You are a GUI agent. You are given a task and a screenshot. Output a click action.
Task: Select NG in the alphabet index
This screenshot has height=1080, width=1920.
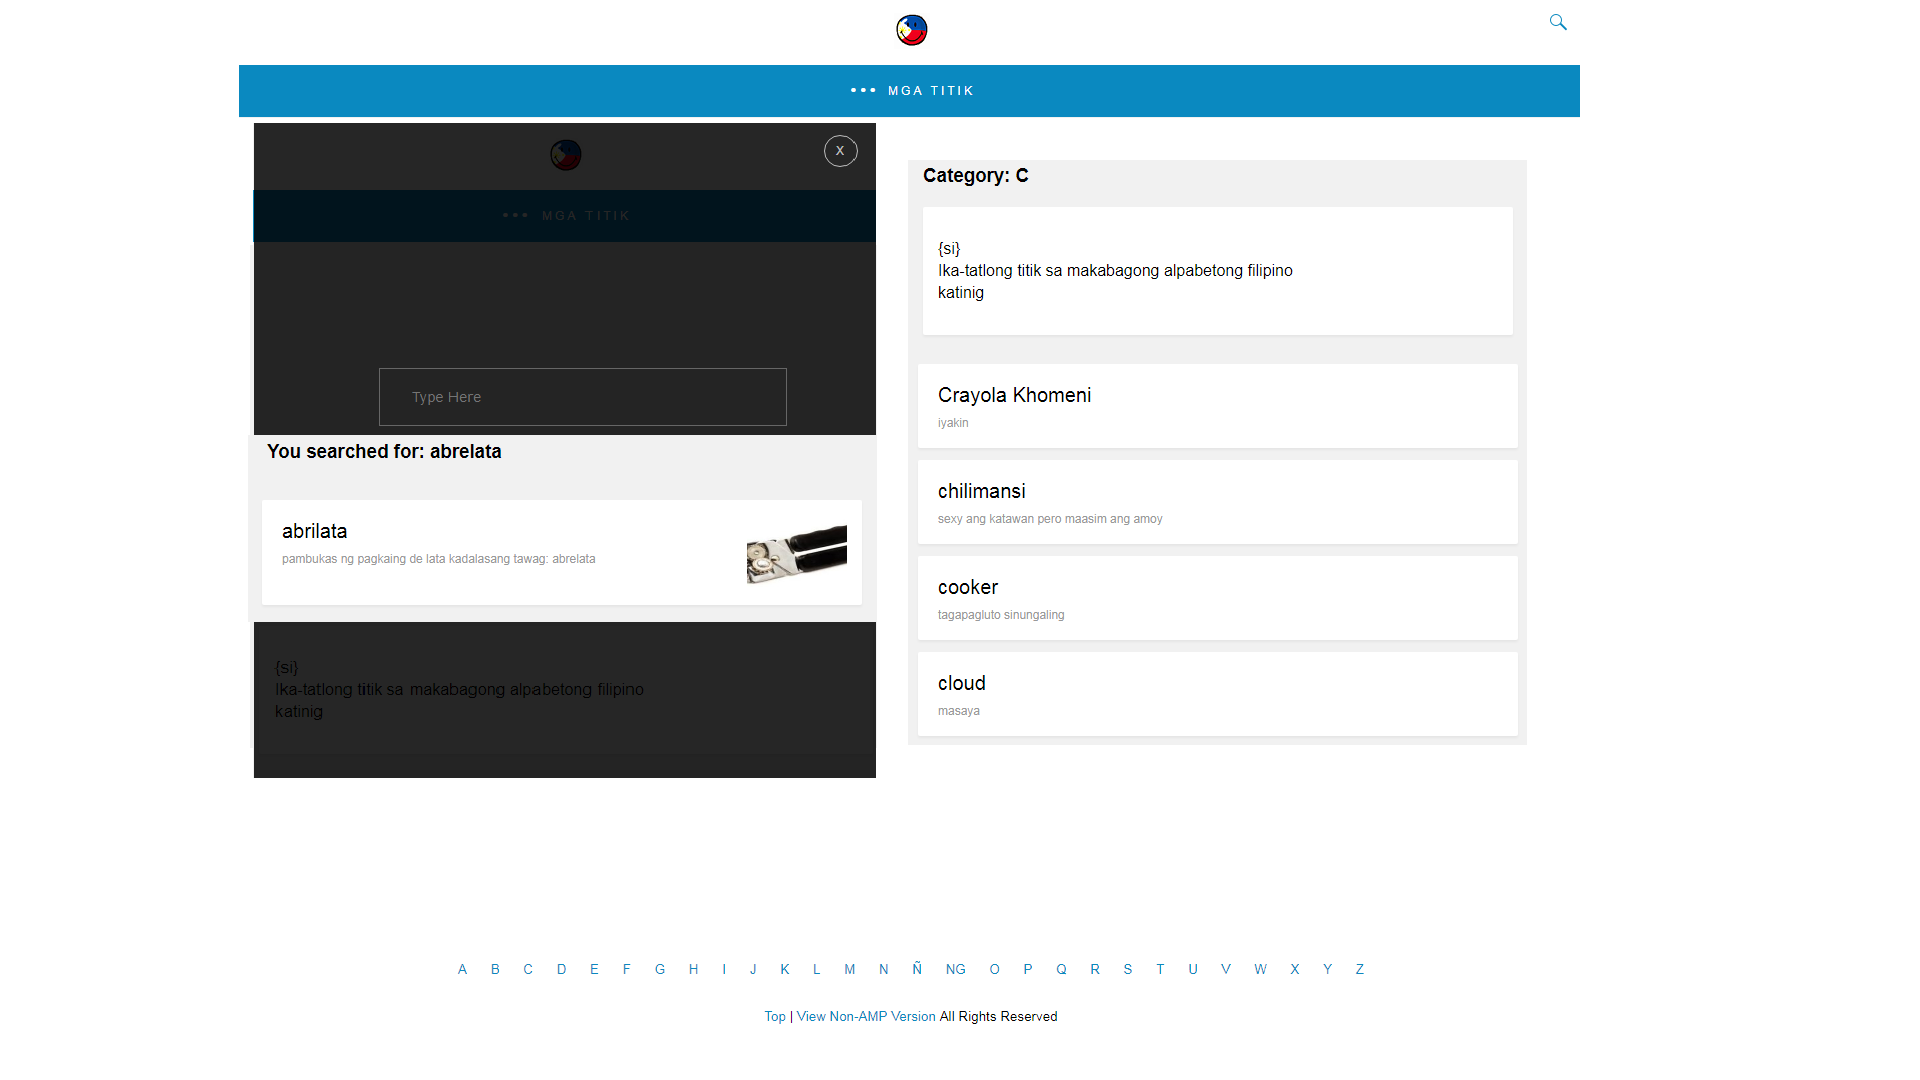[x=955, y=969]
